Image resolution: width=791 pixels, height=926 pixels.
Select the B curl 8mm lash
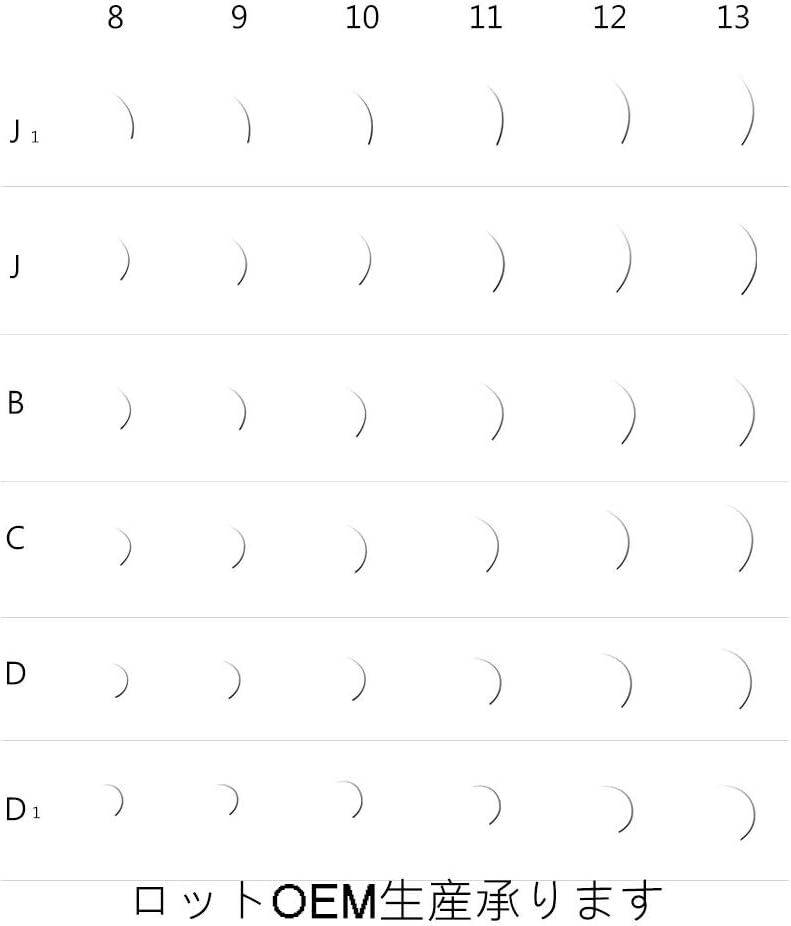(124, 408)
